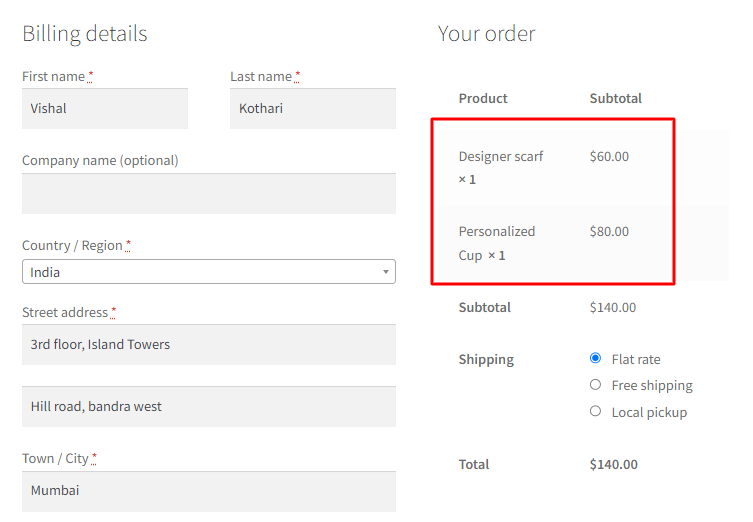Click the Town / City field with Mumbai
753x522 pixels.
[208, 490]
